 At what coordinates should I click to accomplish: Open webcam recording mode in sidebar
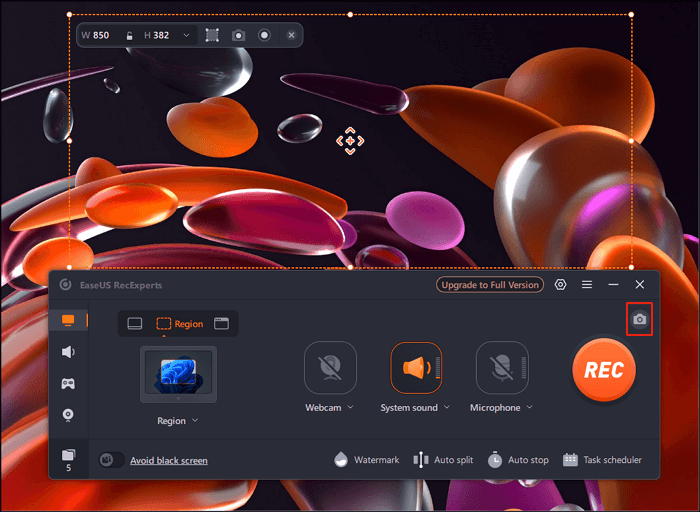click(68, 414)
